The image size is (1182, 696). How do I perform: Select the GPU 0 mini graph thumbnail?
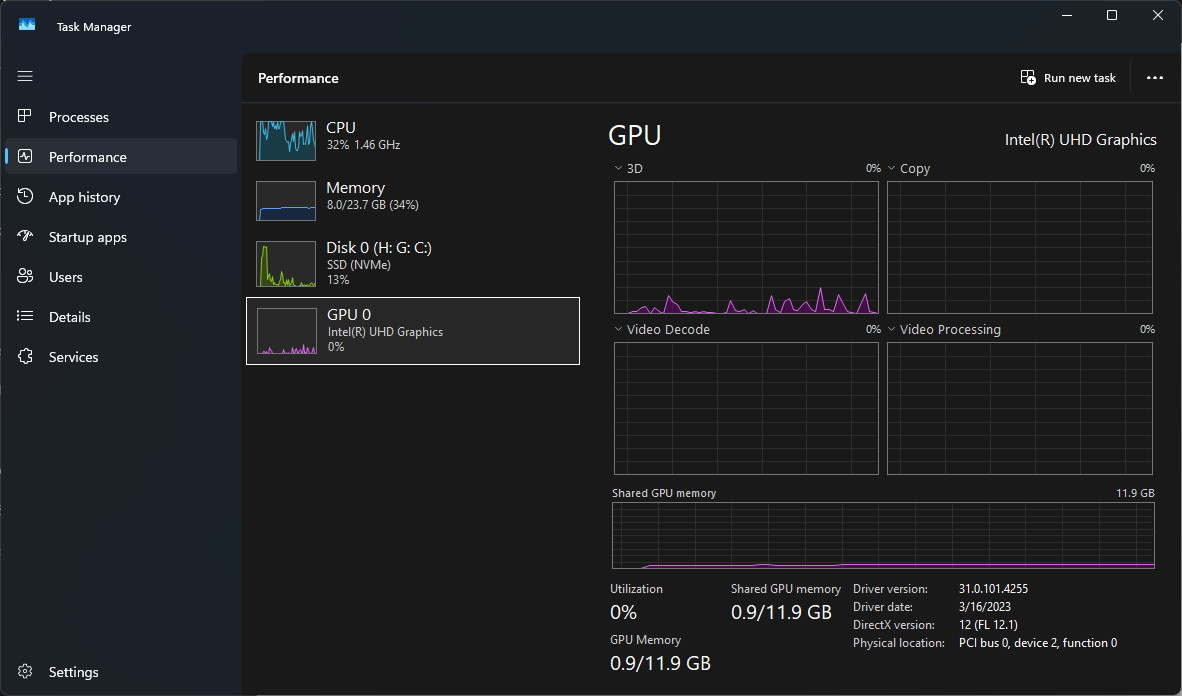click(286, 331)
